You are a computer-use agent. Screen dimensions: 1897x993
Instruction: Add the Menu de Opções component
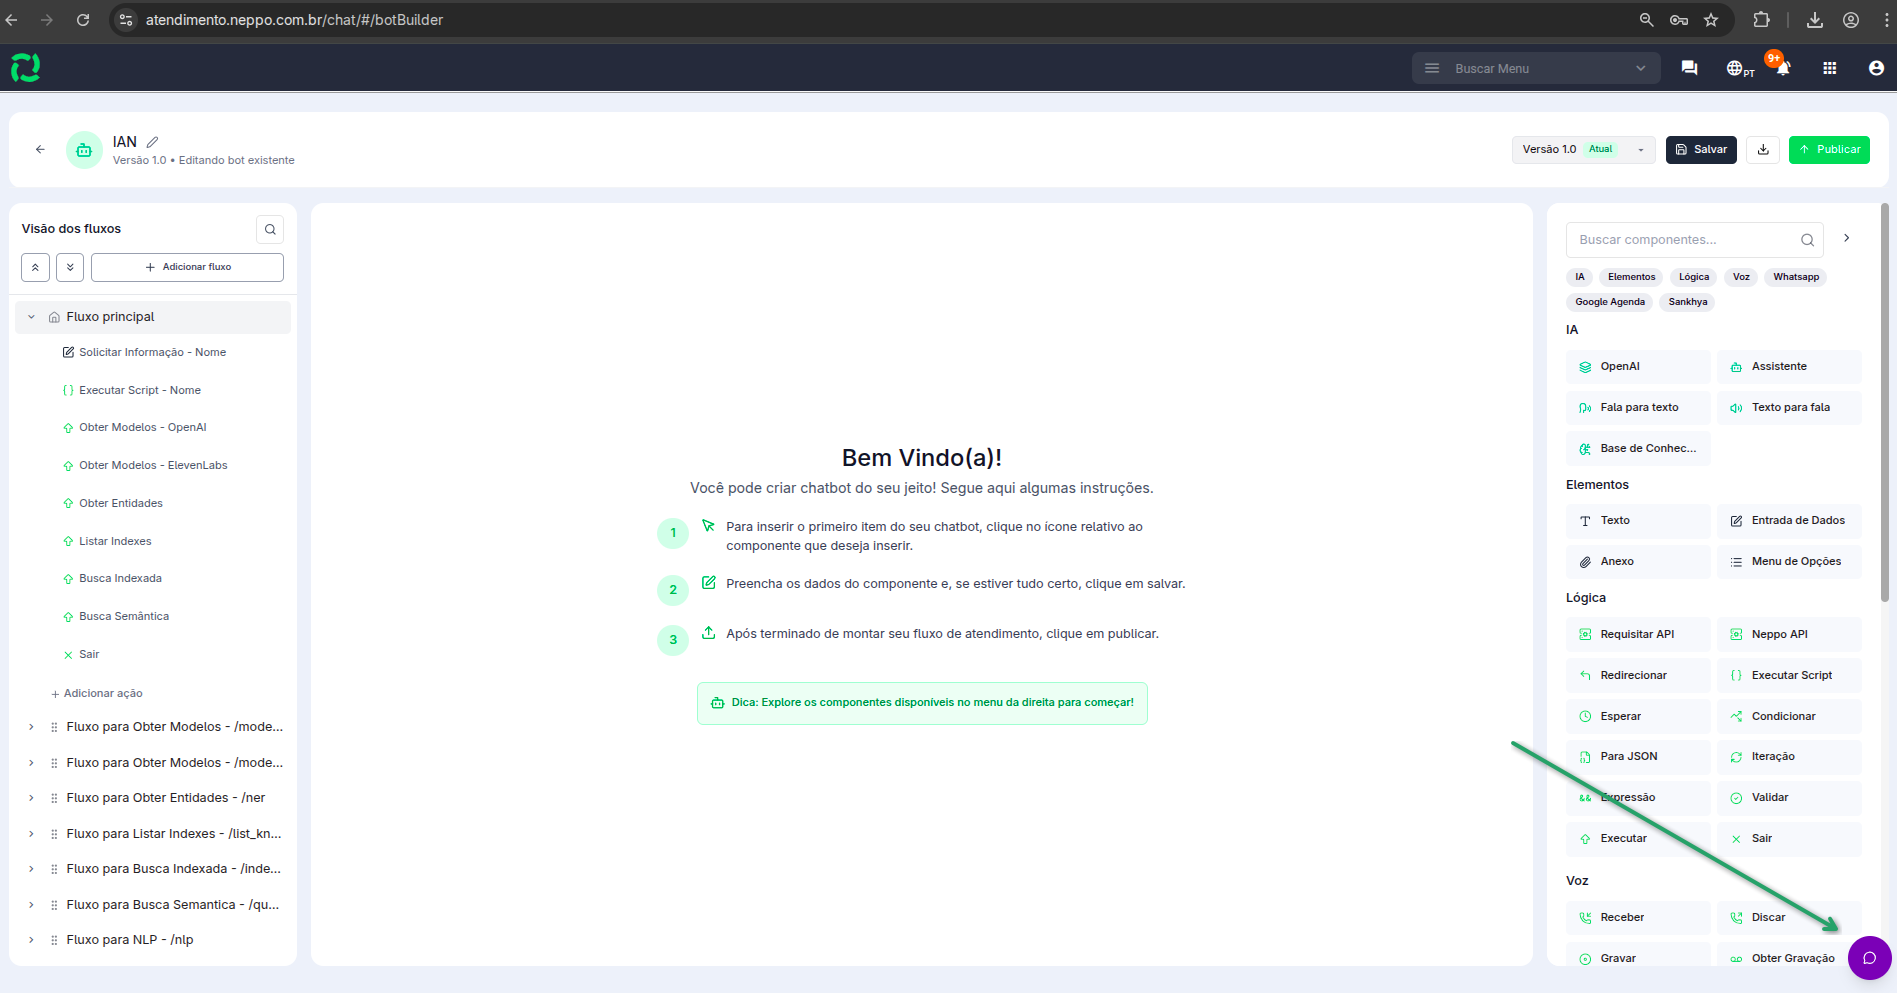1789,562
